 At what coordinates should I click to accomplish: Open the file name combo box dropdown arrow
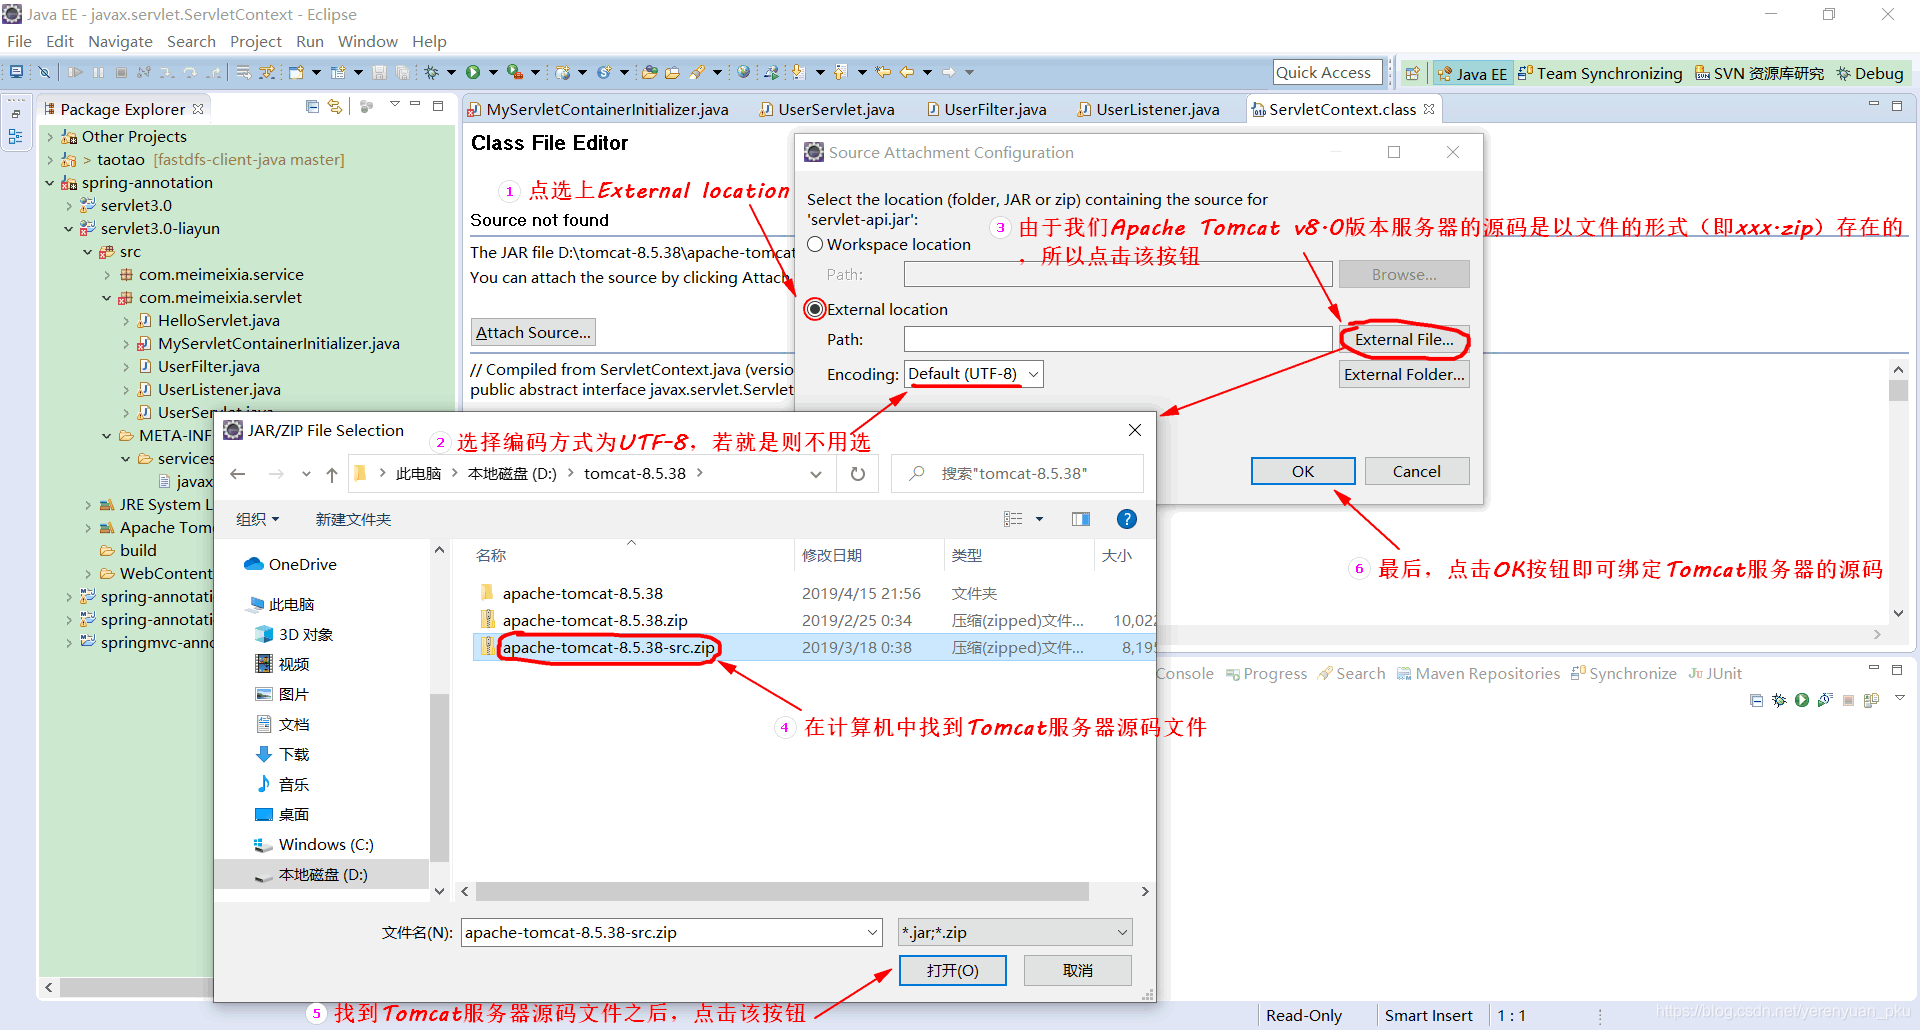[872, 933]
